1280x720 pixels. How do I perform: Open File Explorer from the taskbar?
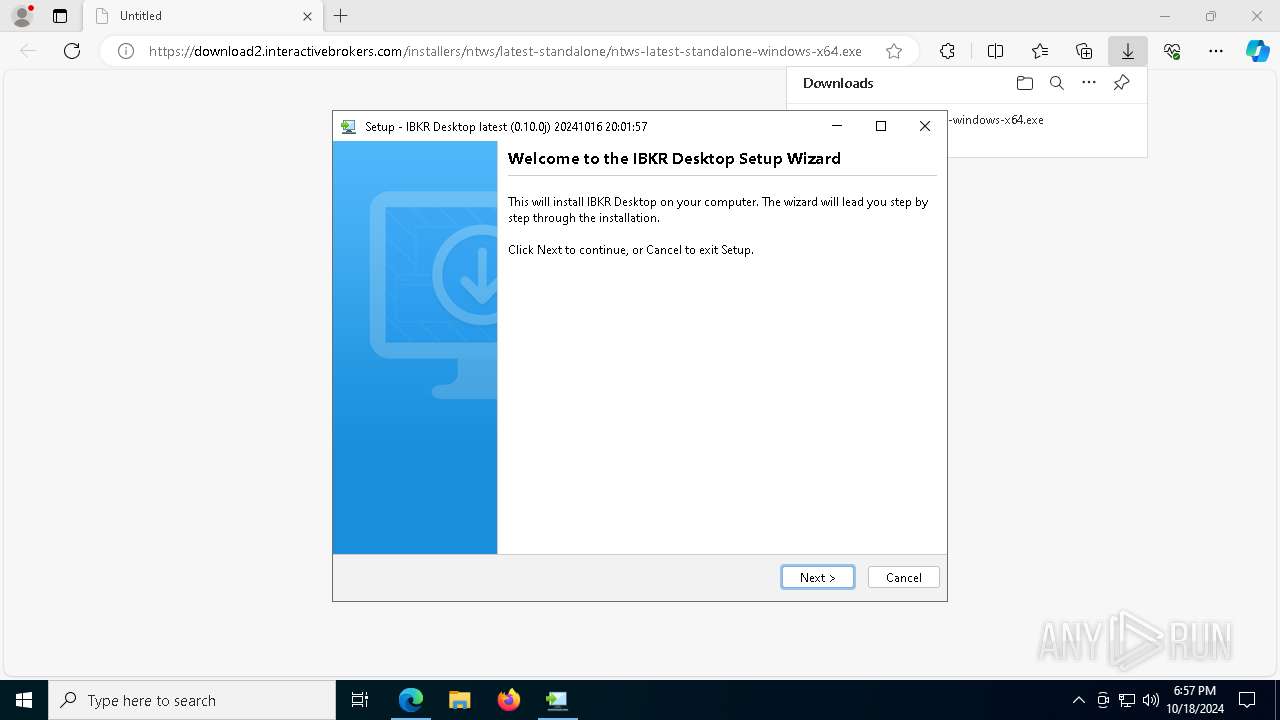point(460,700)
